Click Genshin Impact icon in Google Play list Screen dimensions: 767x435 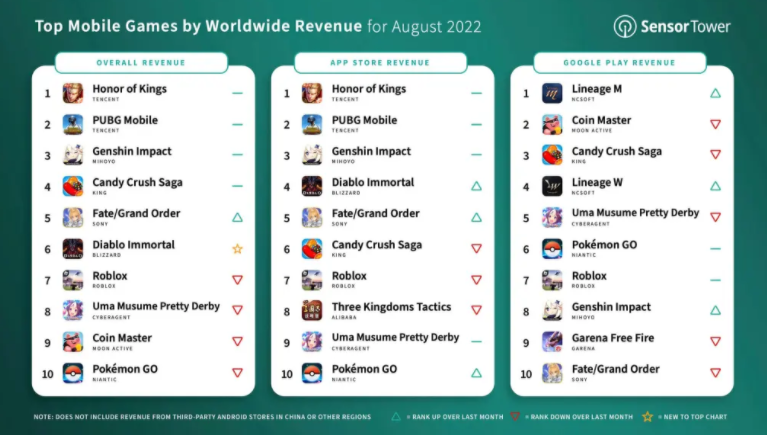[552, 311]
